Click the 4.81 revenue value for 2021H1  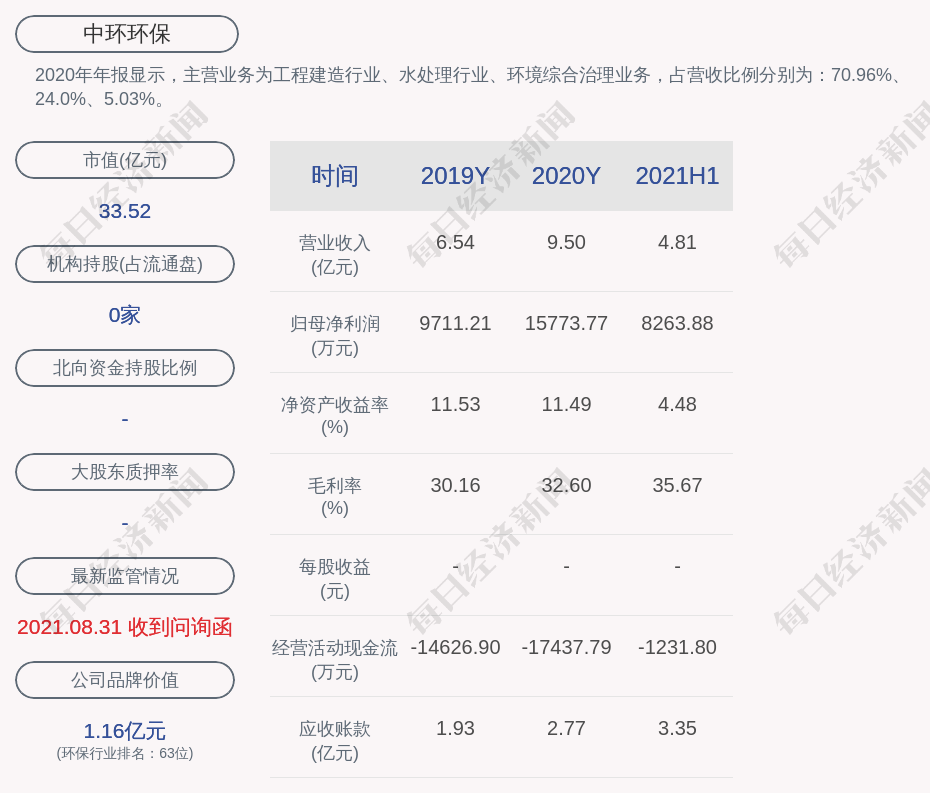coord(677,243)
